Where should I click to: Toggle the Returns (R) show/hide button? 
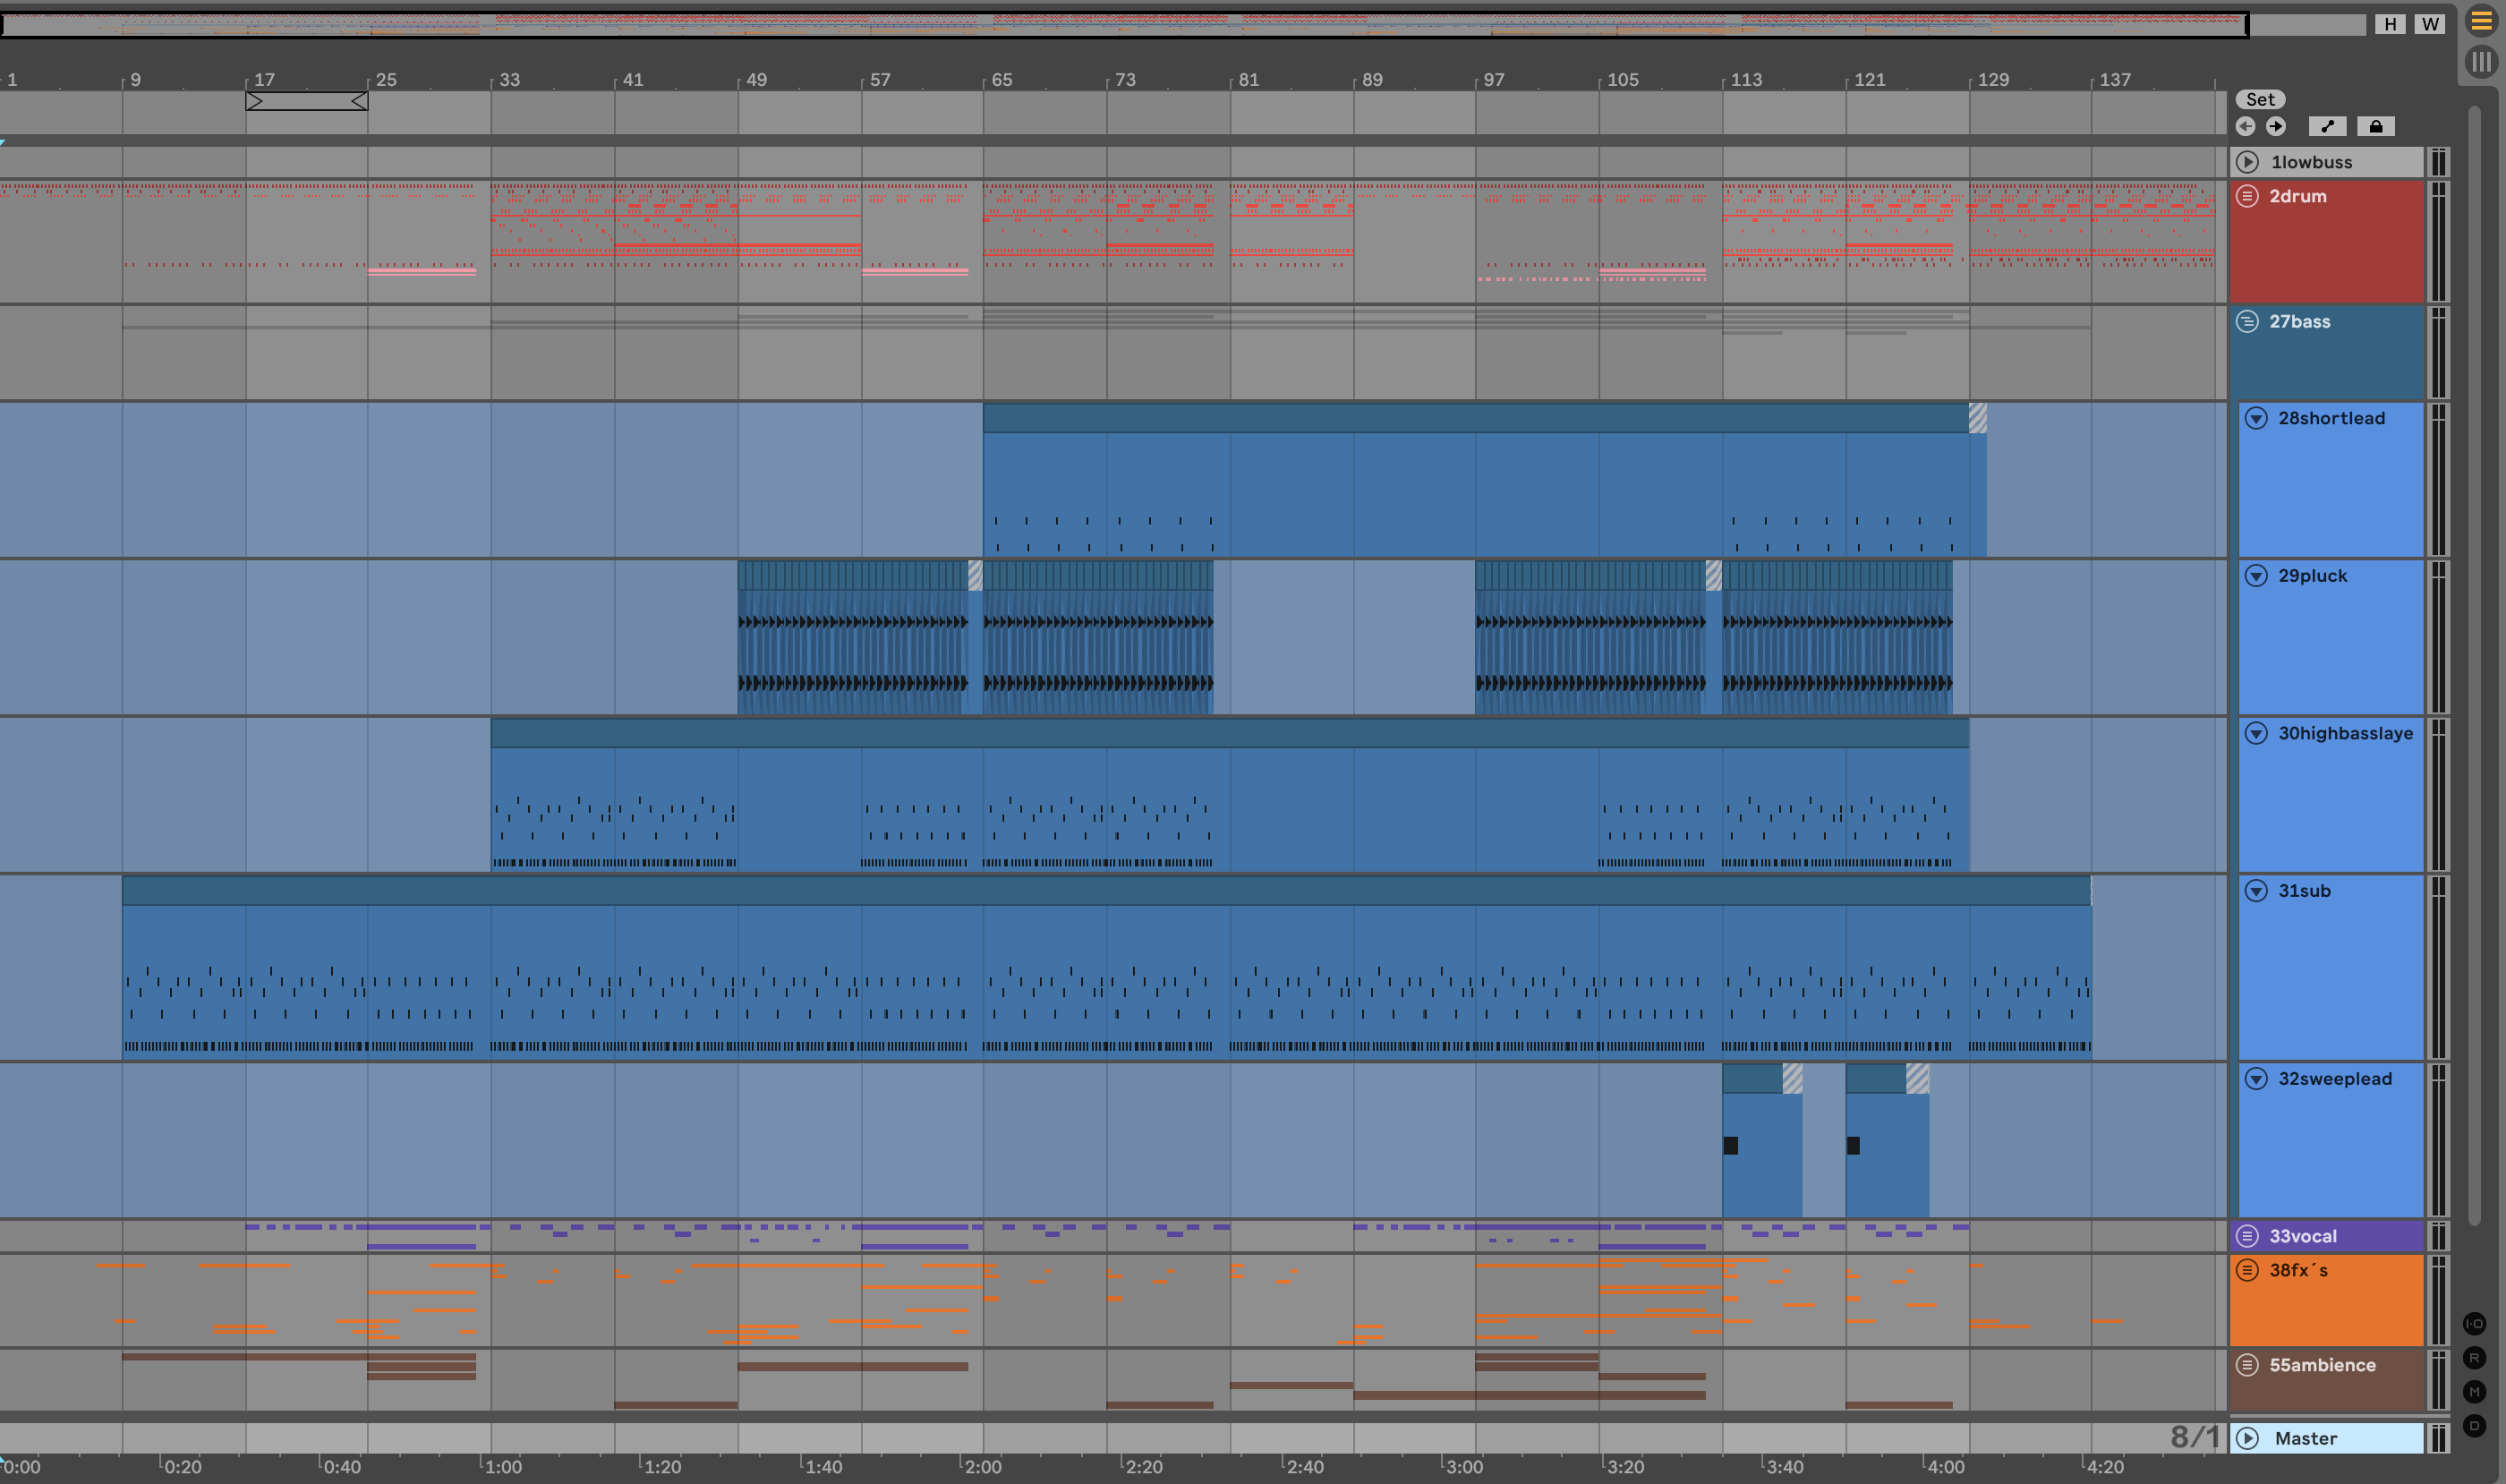(2474, 1358)
